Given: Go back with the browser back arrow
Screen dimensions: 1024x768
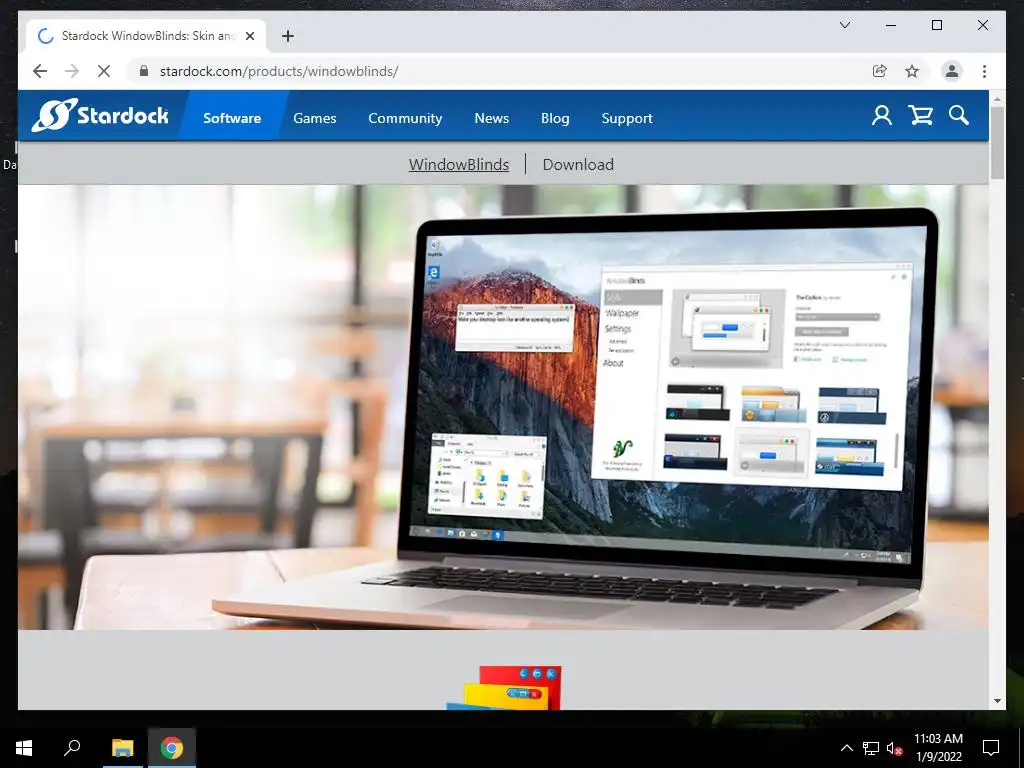Looking at the screenshot, I should coord(40,71).
